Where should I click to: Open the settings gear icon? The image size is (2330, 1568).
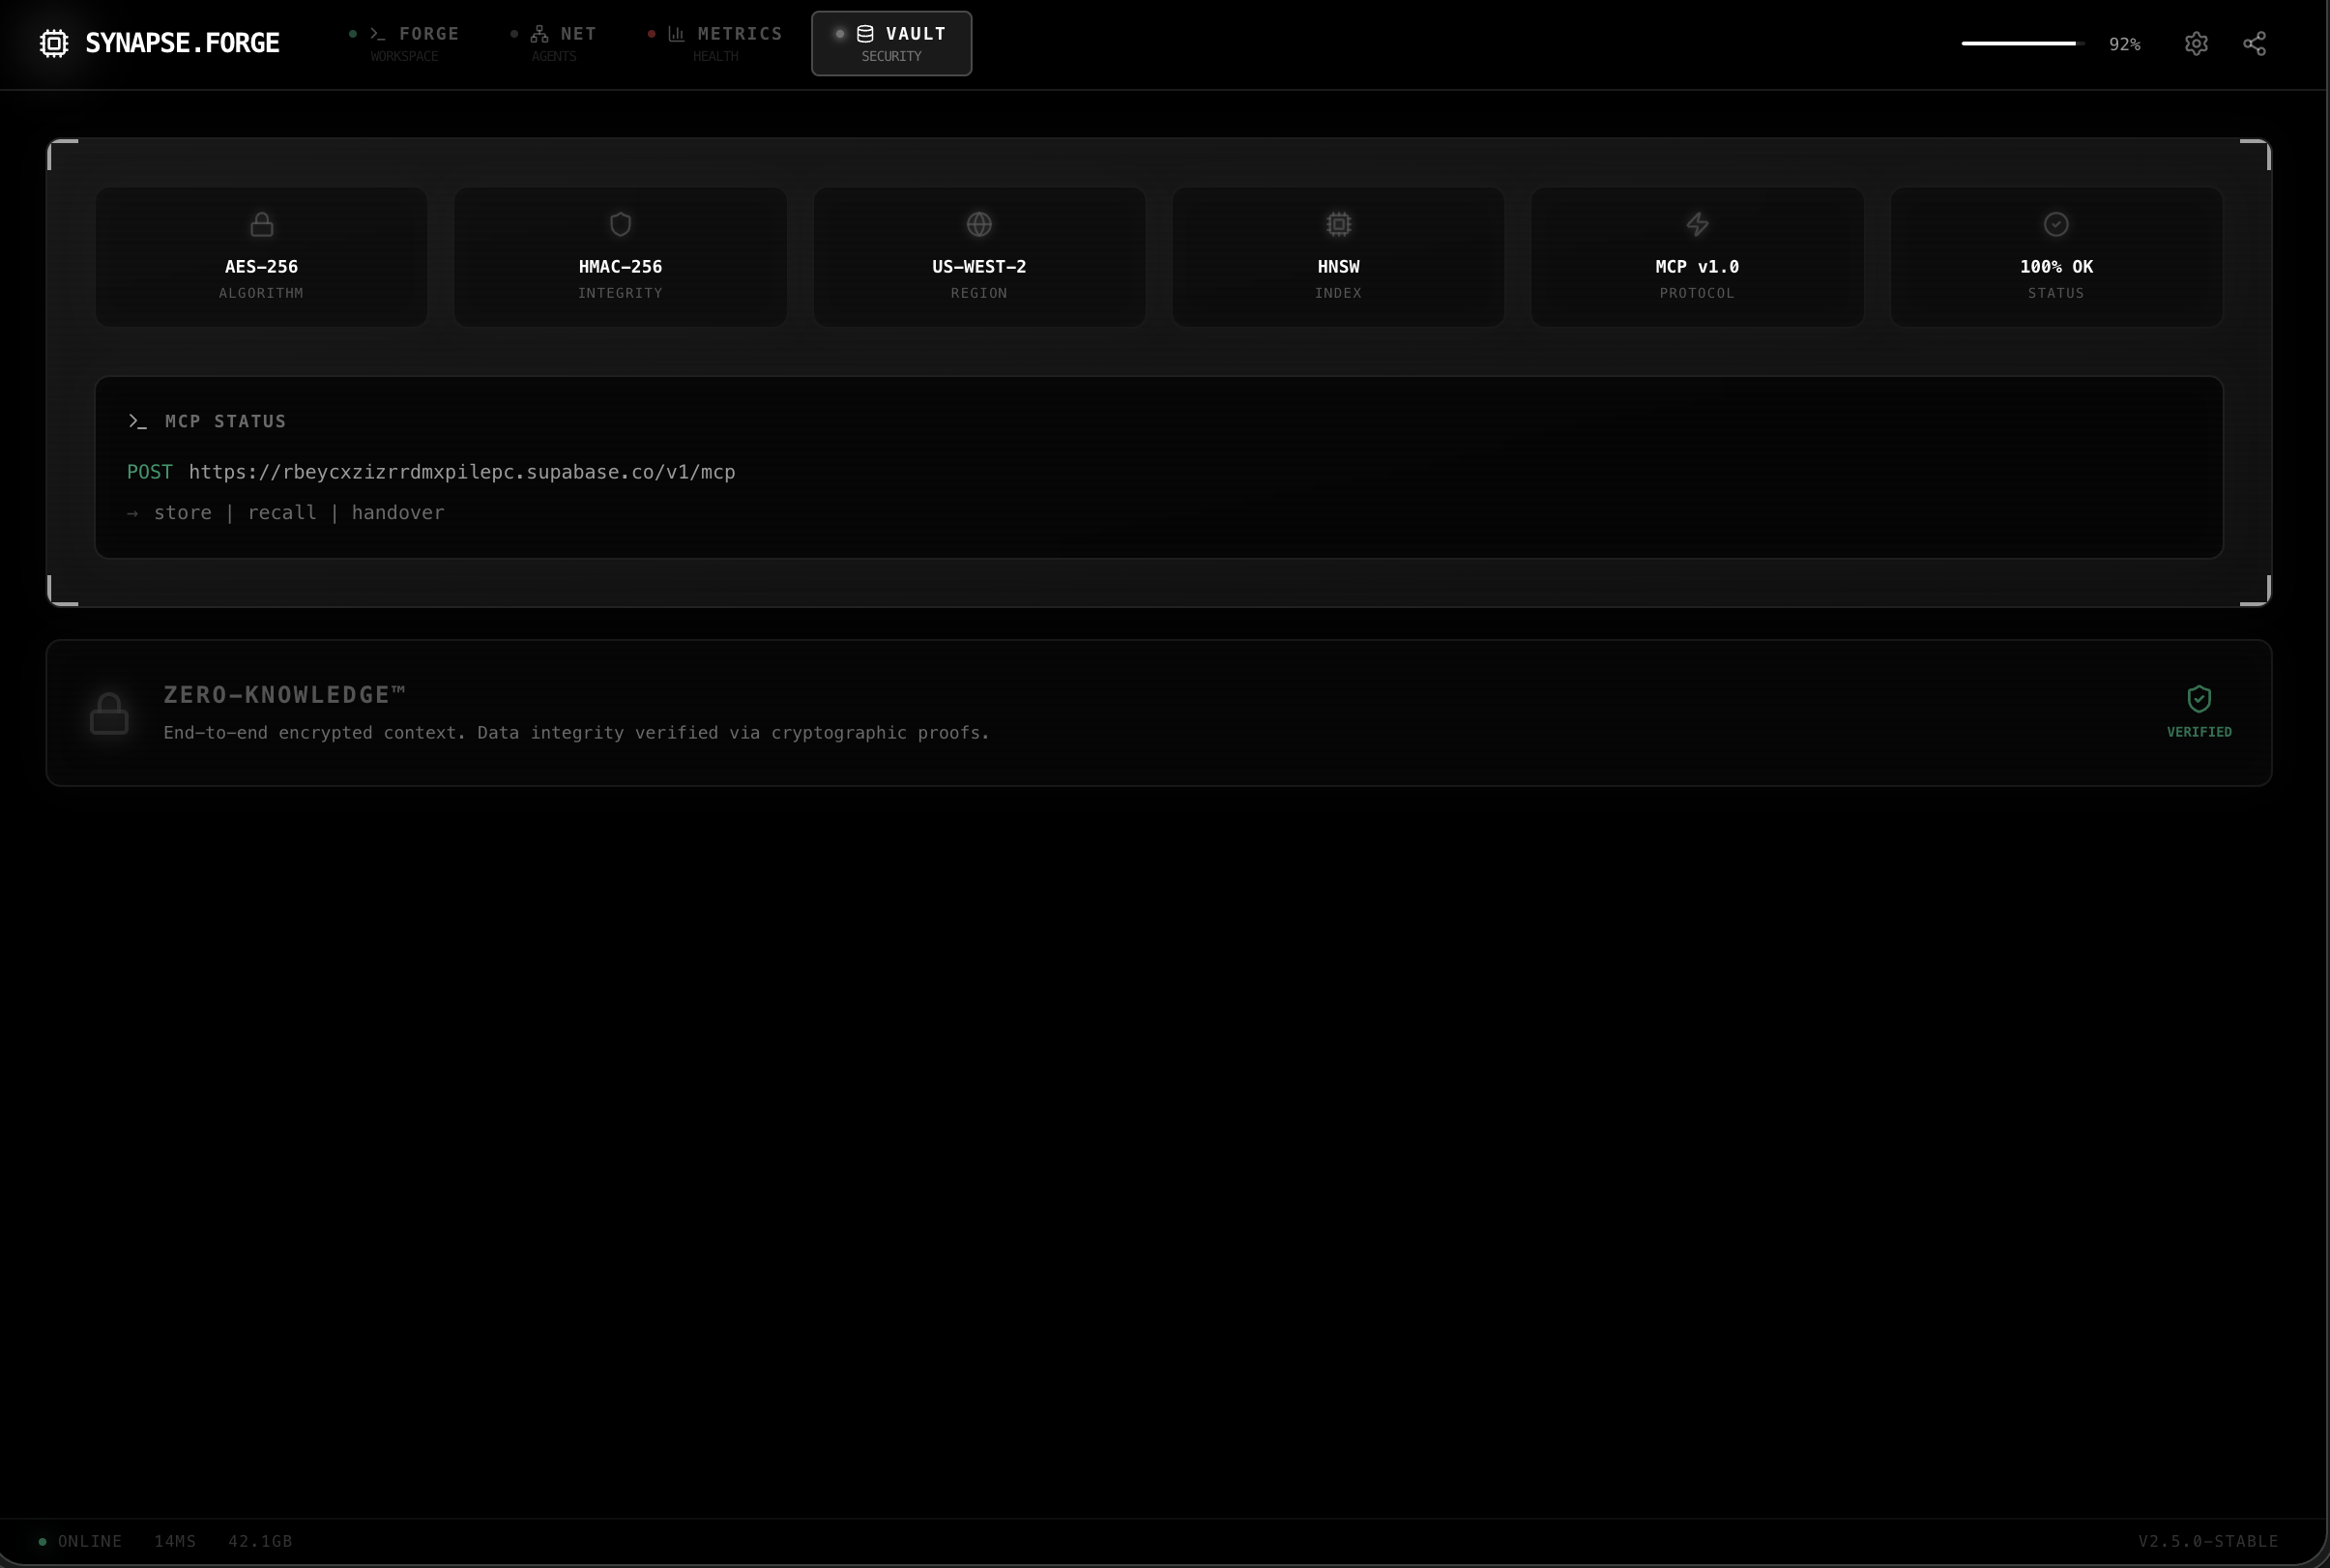(2197, 43)
